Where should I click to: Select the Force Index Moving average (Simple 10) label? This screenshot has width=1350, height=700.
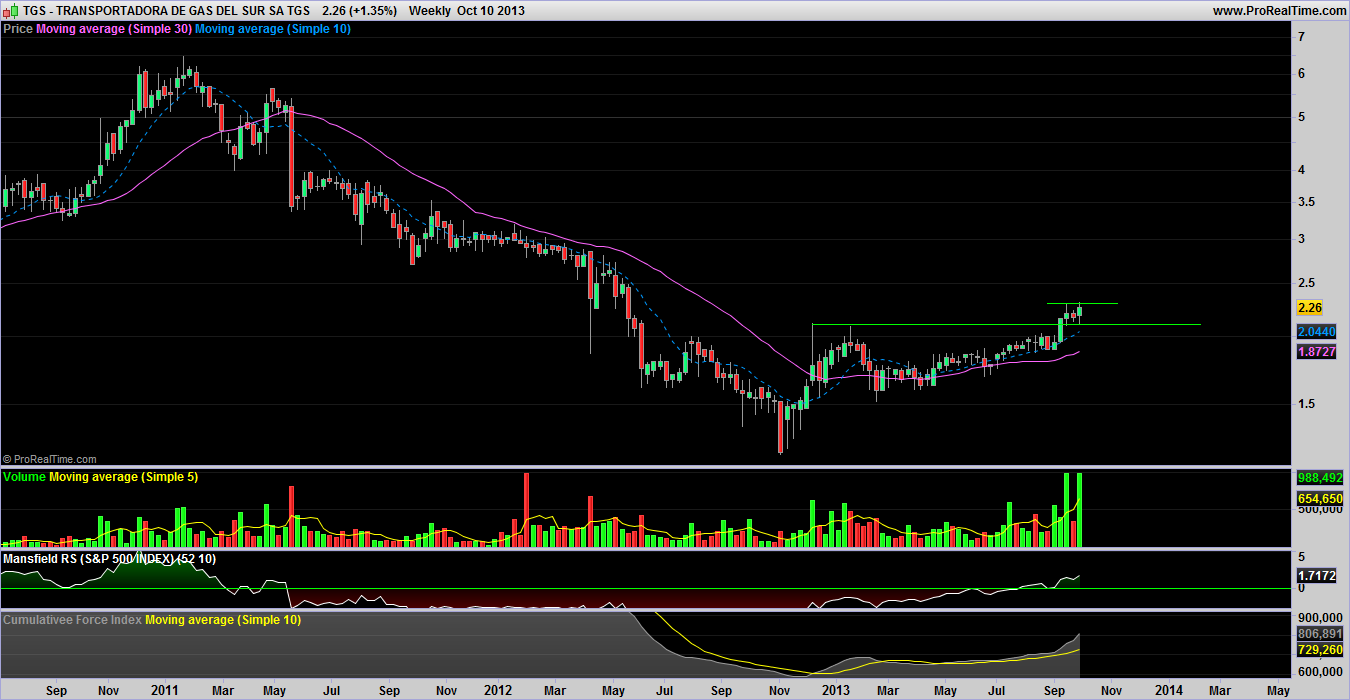point(223,620)
